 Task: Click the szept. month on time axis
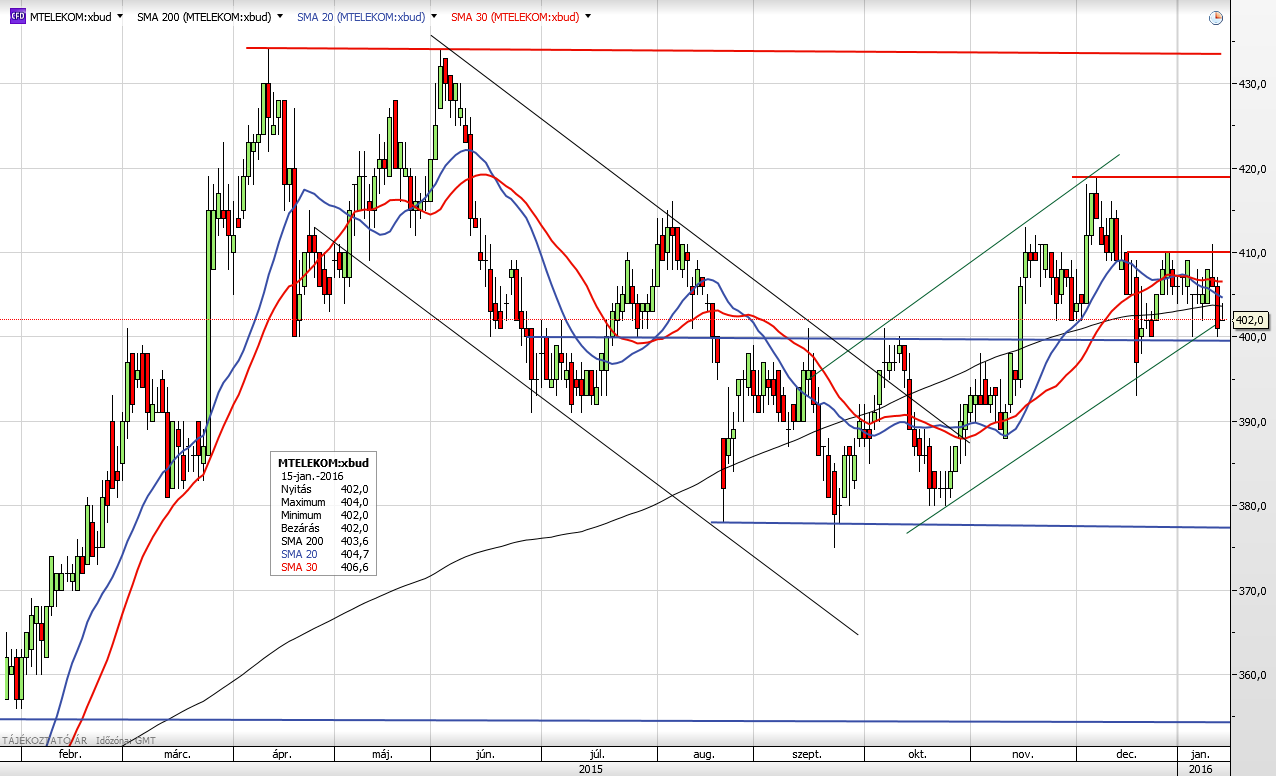point(807,755)
